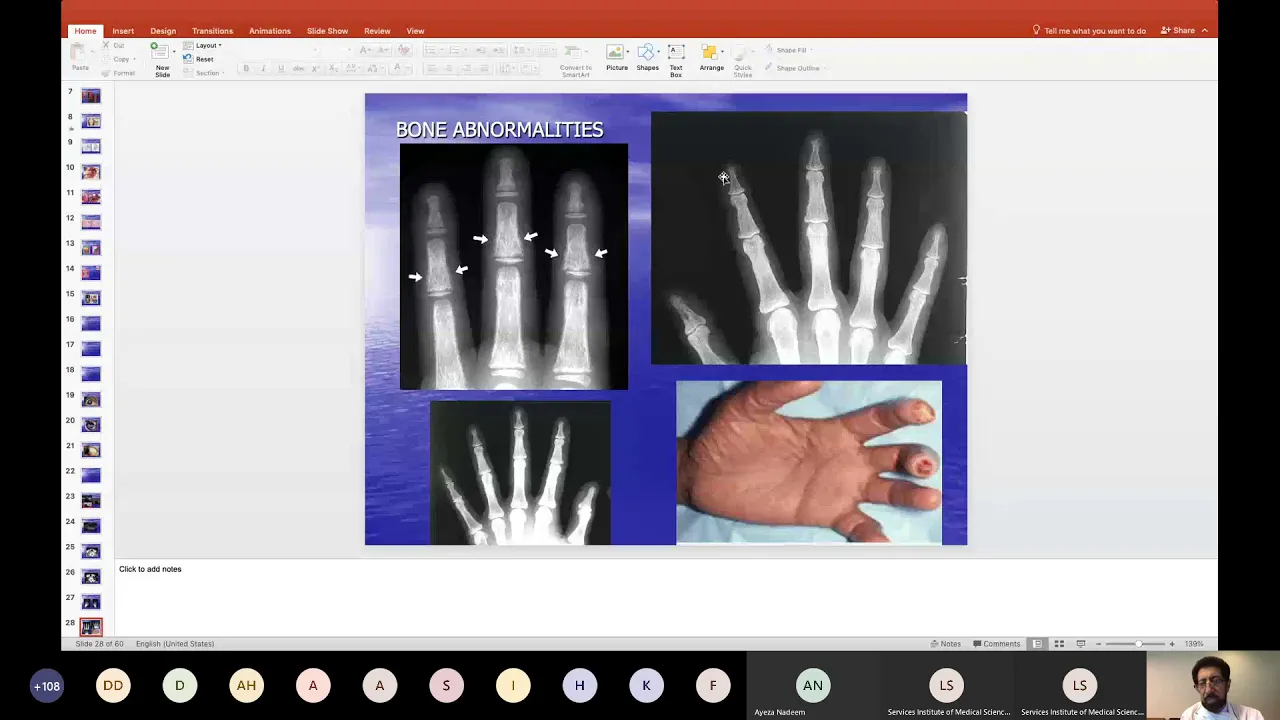
Task: Open the Slide Show ribbon tab
Action: click(327, 31)
